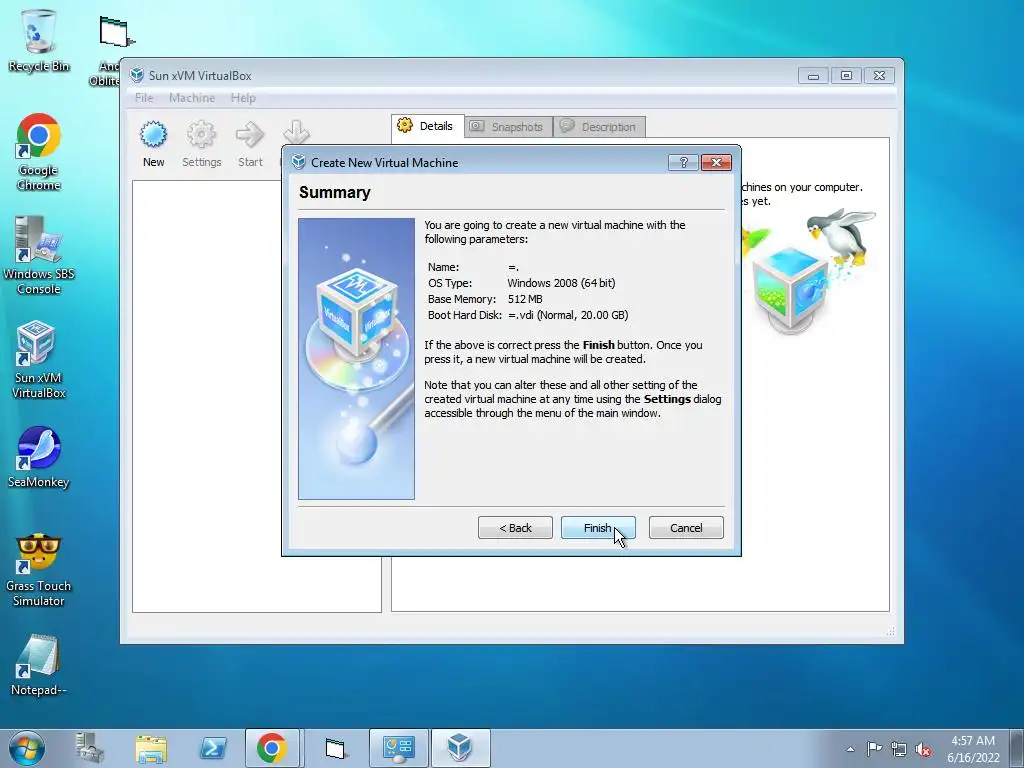Image resolution: width=1024 pixels, height=768 pixels.
Task: Click the '=.vdi (Normal, 20.00 GB)' disk text
Action: click(568, 315)
